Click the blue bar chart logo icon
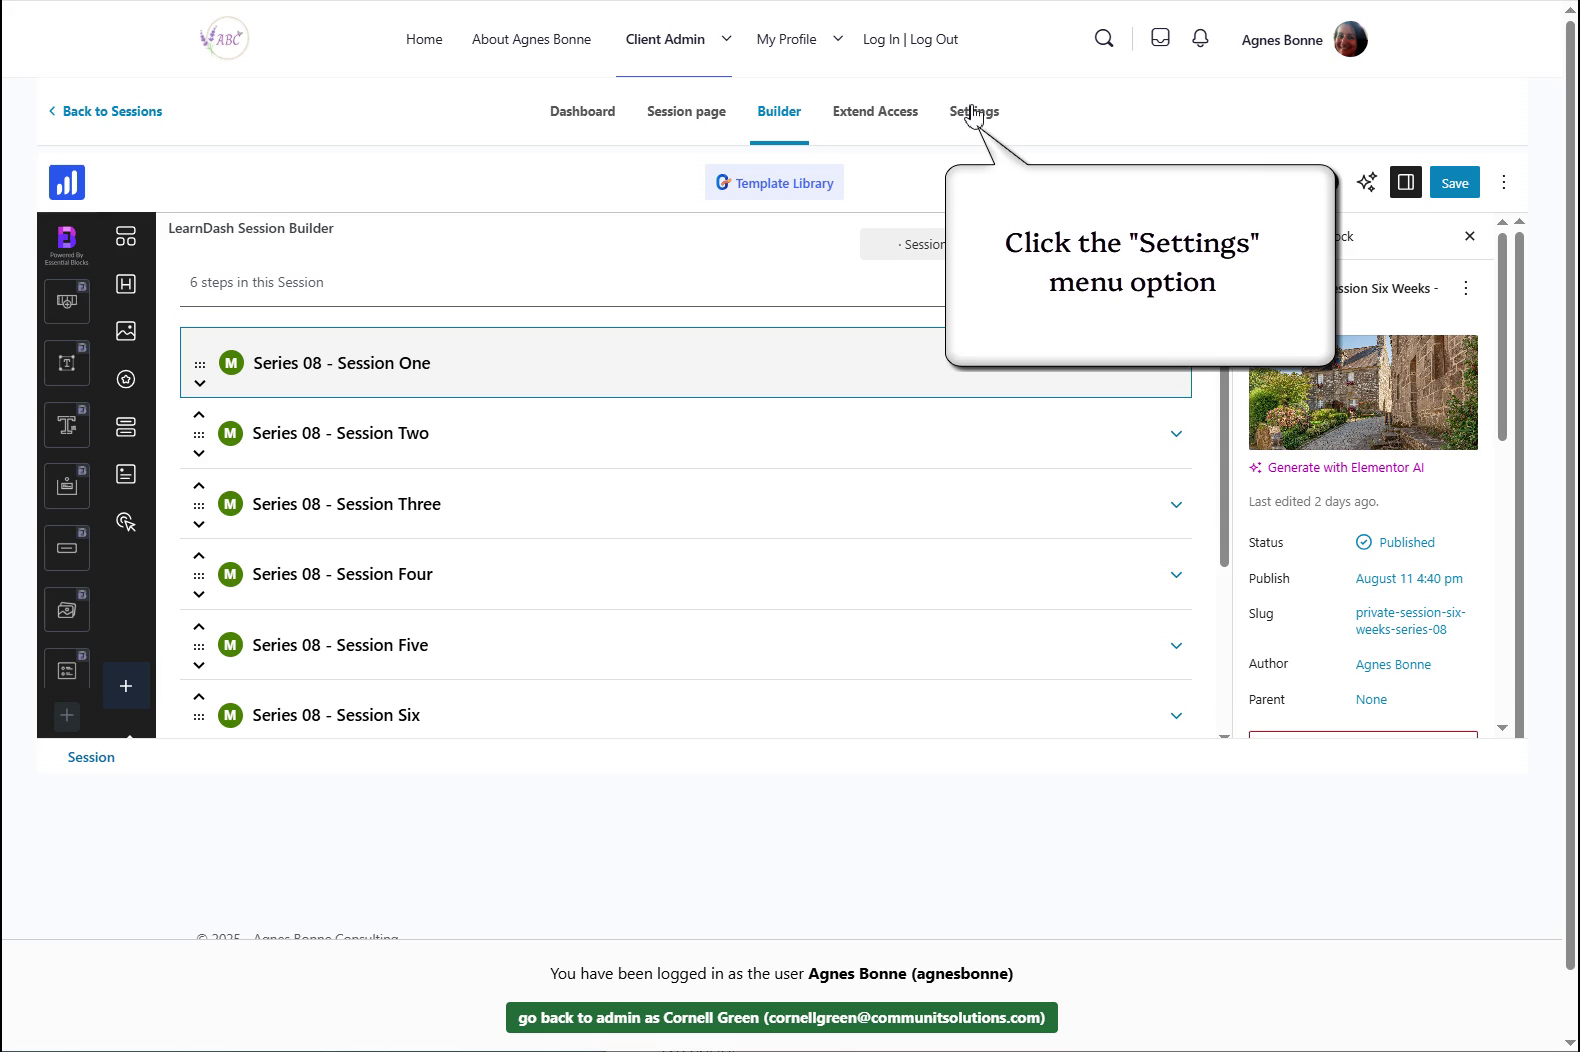This screenshot has height=1052, width=1580. click(x=67, y=183)
